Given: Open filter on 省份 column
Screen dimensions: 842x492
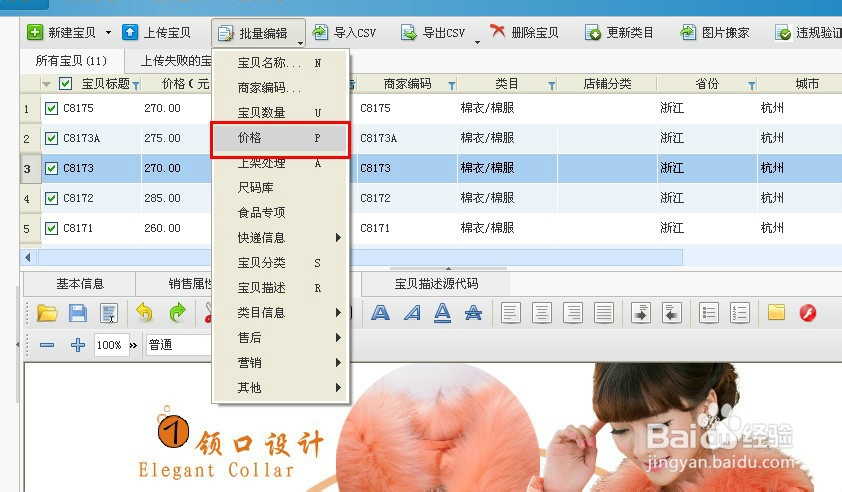Looking at the screenshot, I should 752,85.
